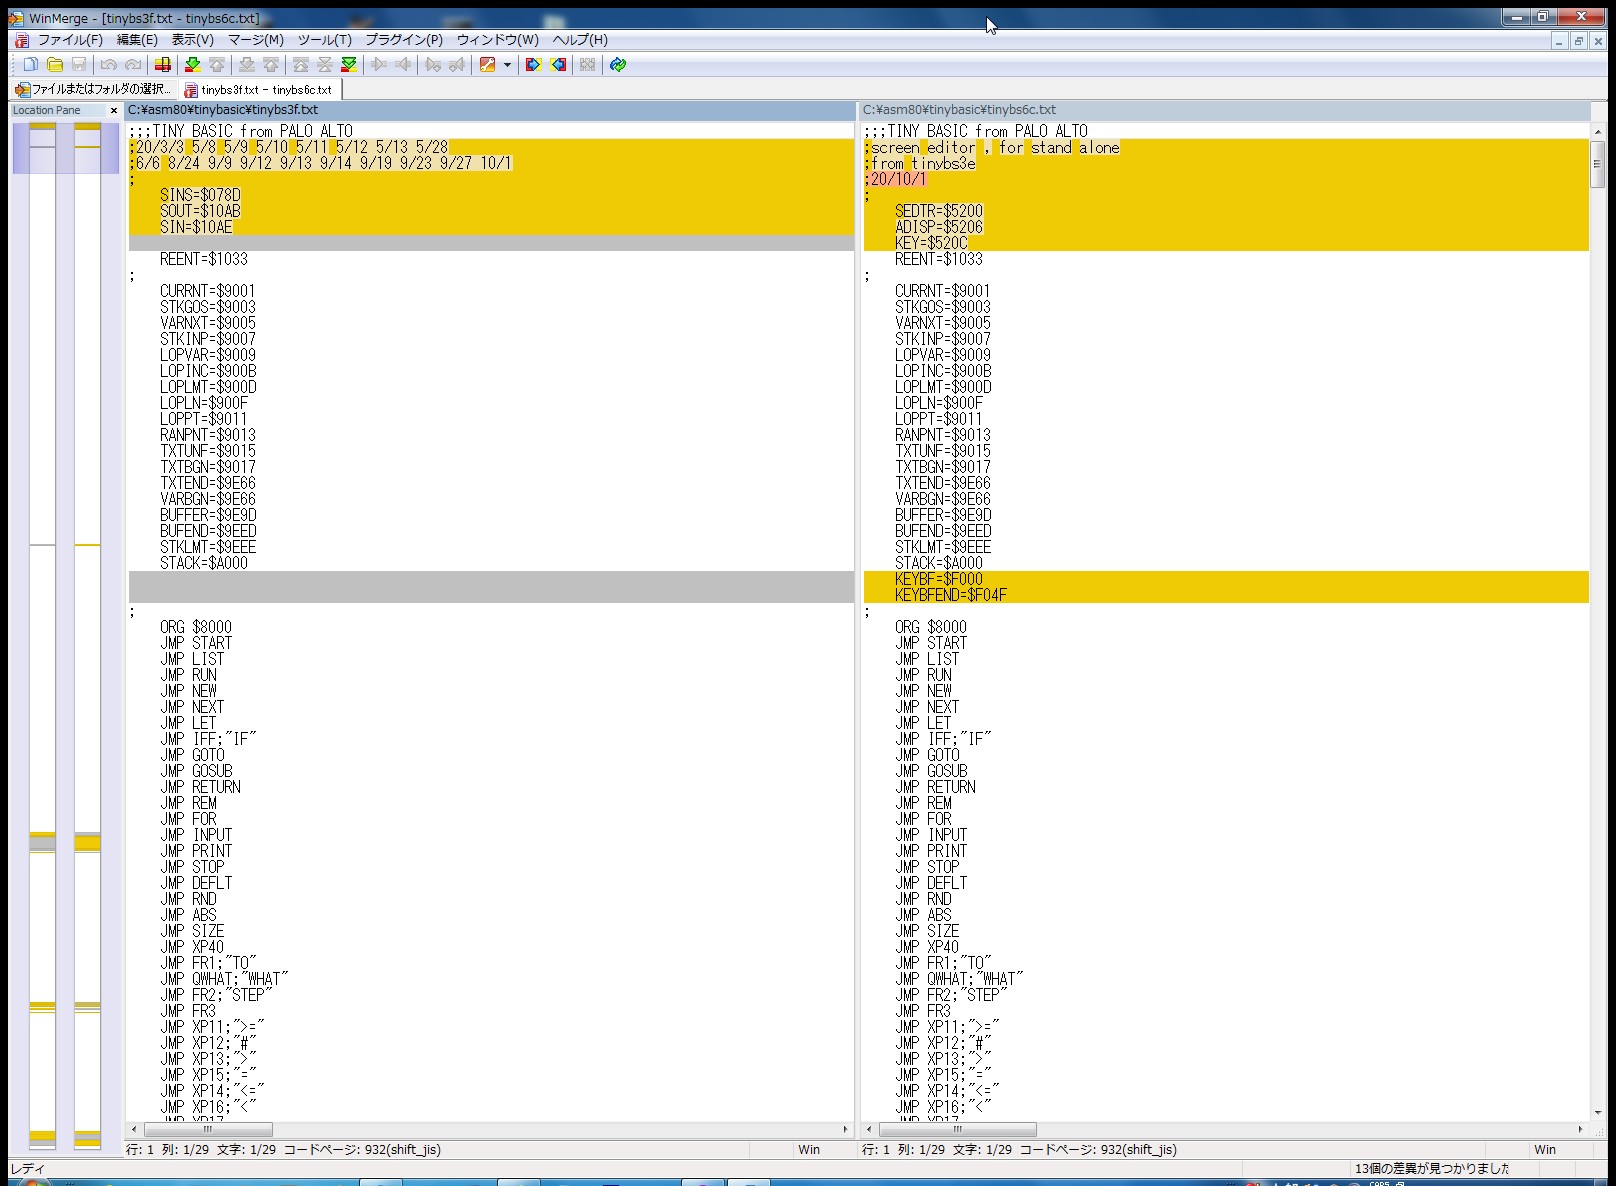The height and width of the screenshot is (1186, 1616).
Task: Click the Undo toolbar icon
Action: (108, 65)
